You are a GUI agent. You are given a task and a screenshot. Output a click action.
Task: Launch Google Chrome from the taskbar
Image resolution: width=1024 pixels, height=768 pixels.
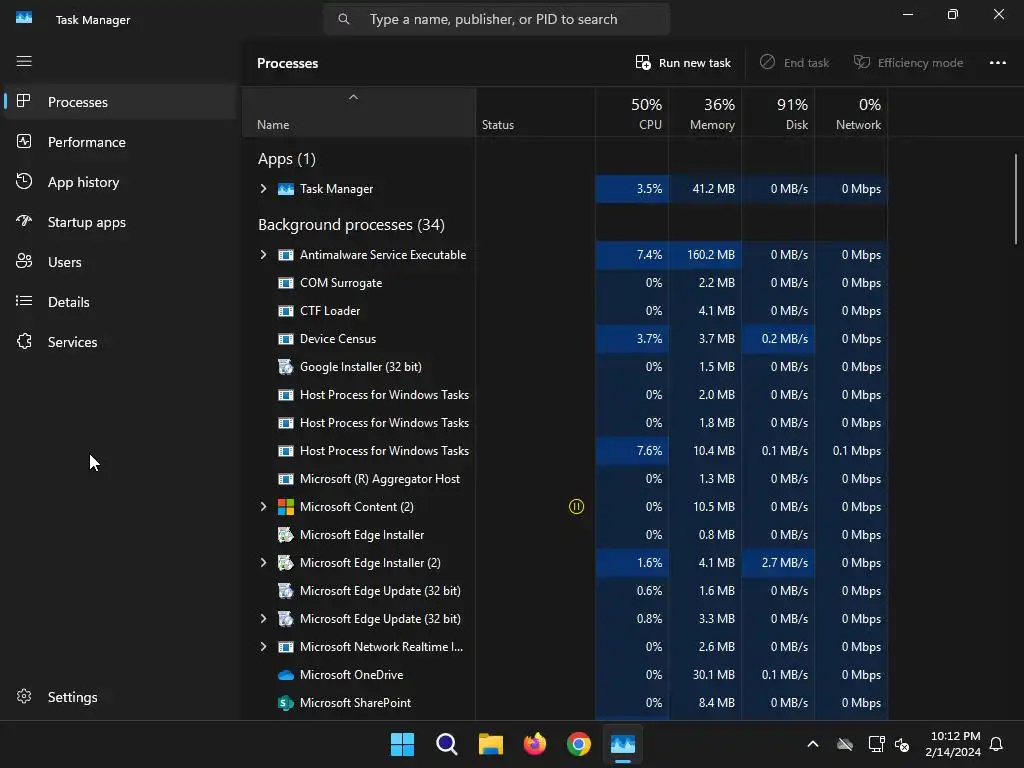(x=579, y=744)
